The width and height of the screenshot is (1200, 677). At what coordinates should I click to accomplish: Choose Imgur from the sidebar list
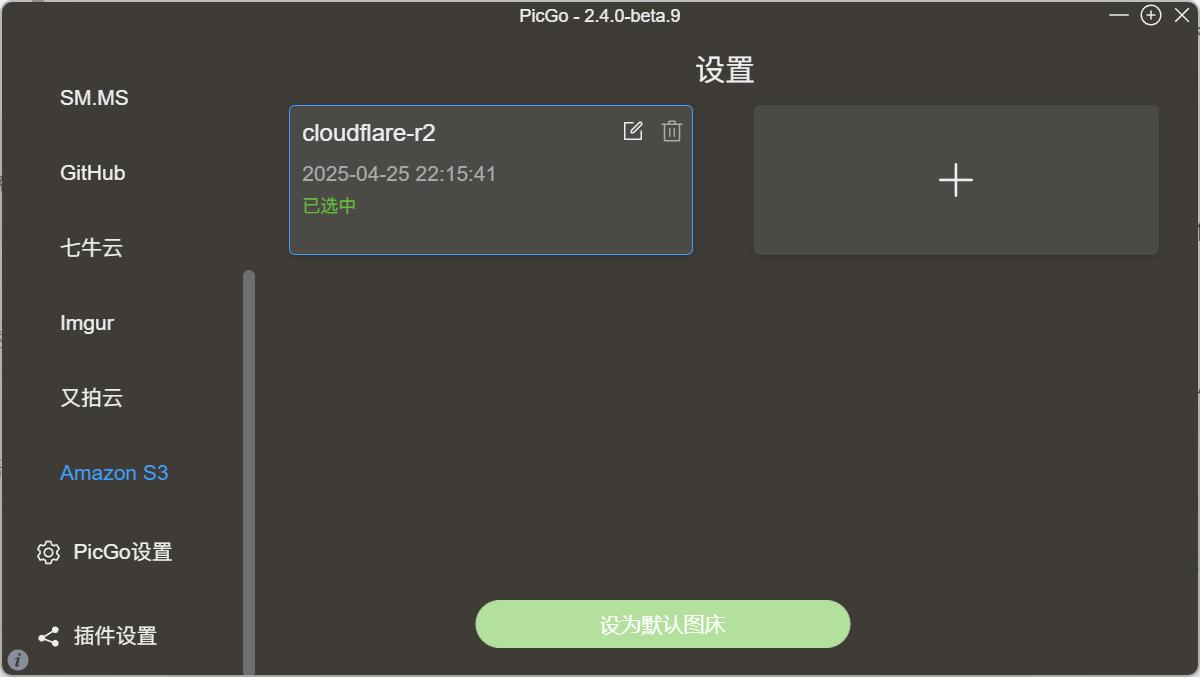pyautogui.click(x=87, y=323)
